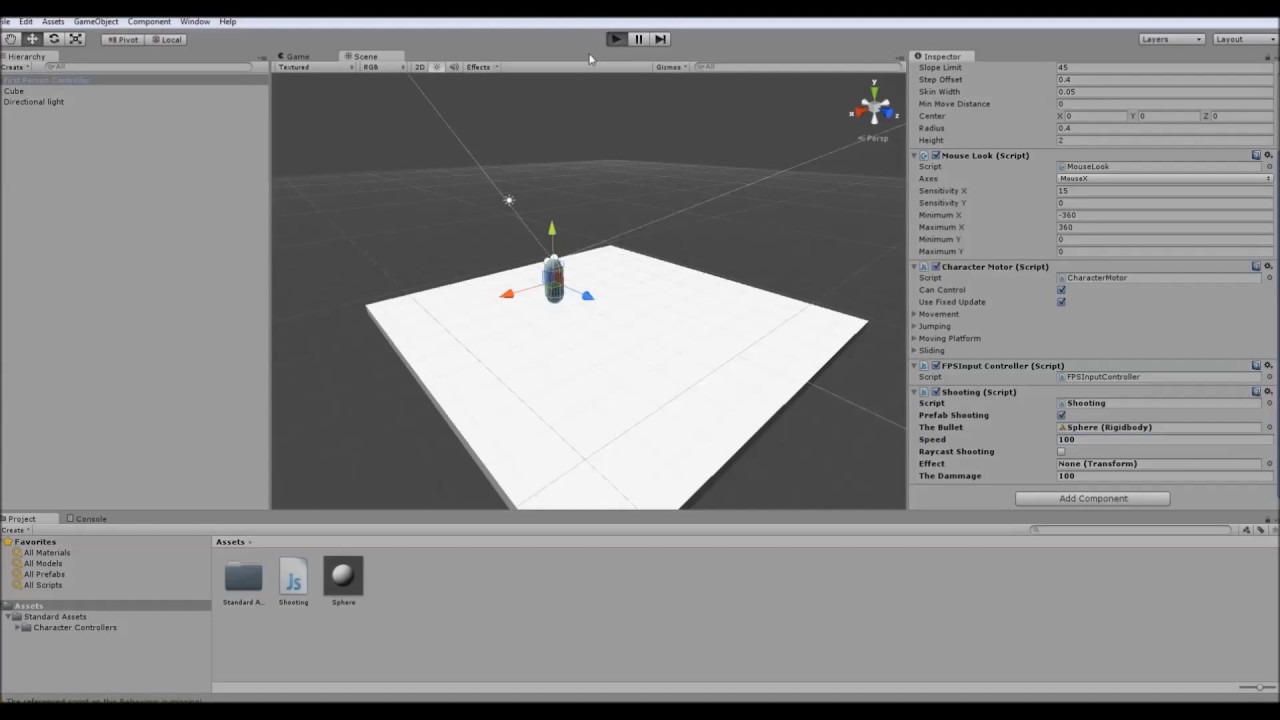The height and width of the screenshot is (720, 1280).
Task: Uncheck Can Control option
Action: (x=1061, y=290)
